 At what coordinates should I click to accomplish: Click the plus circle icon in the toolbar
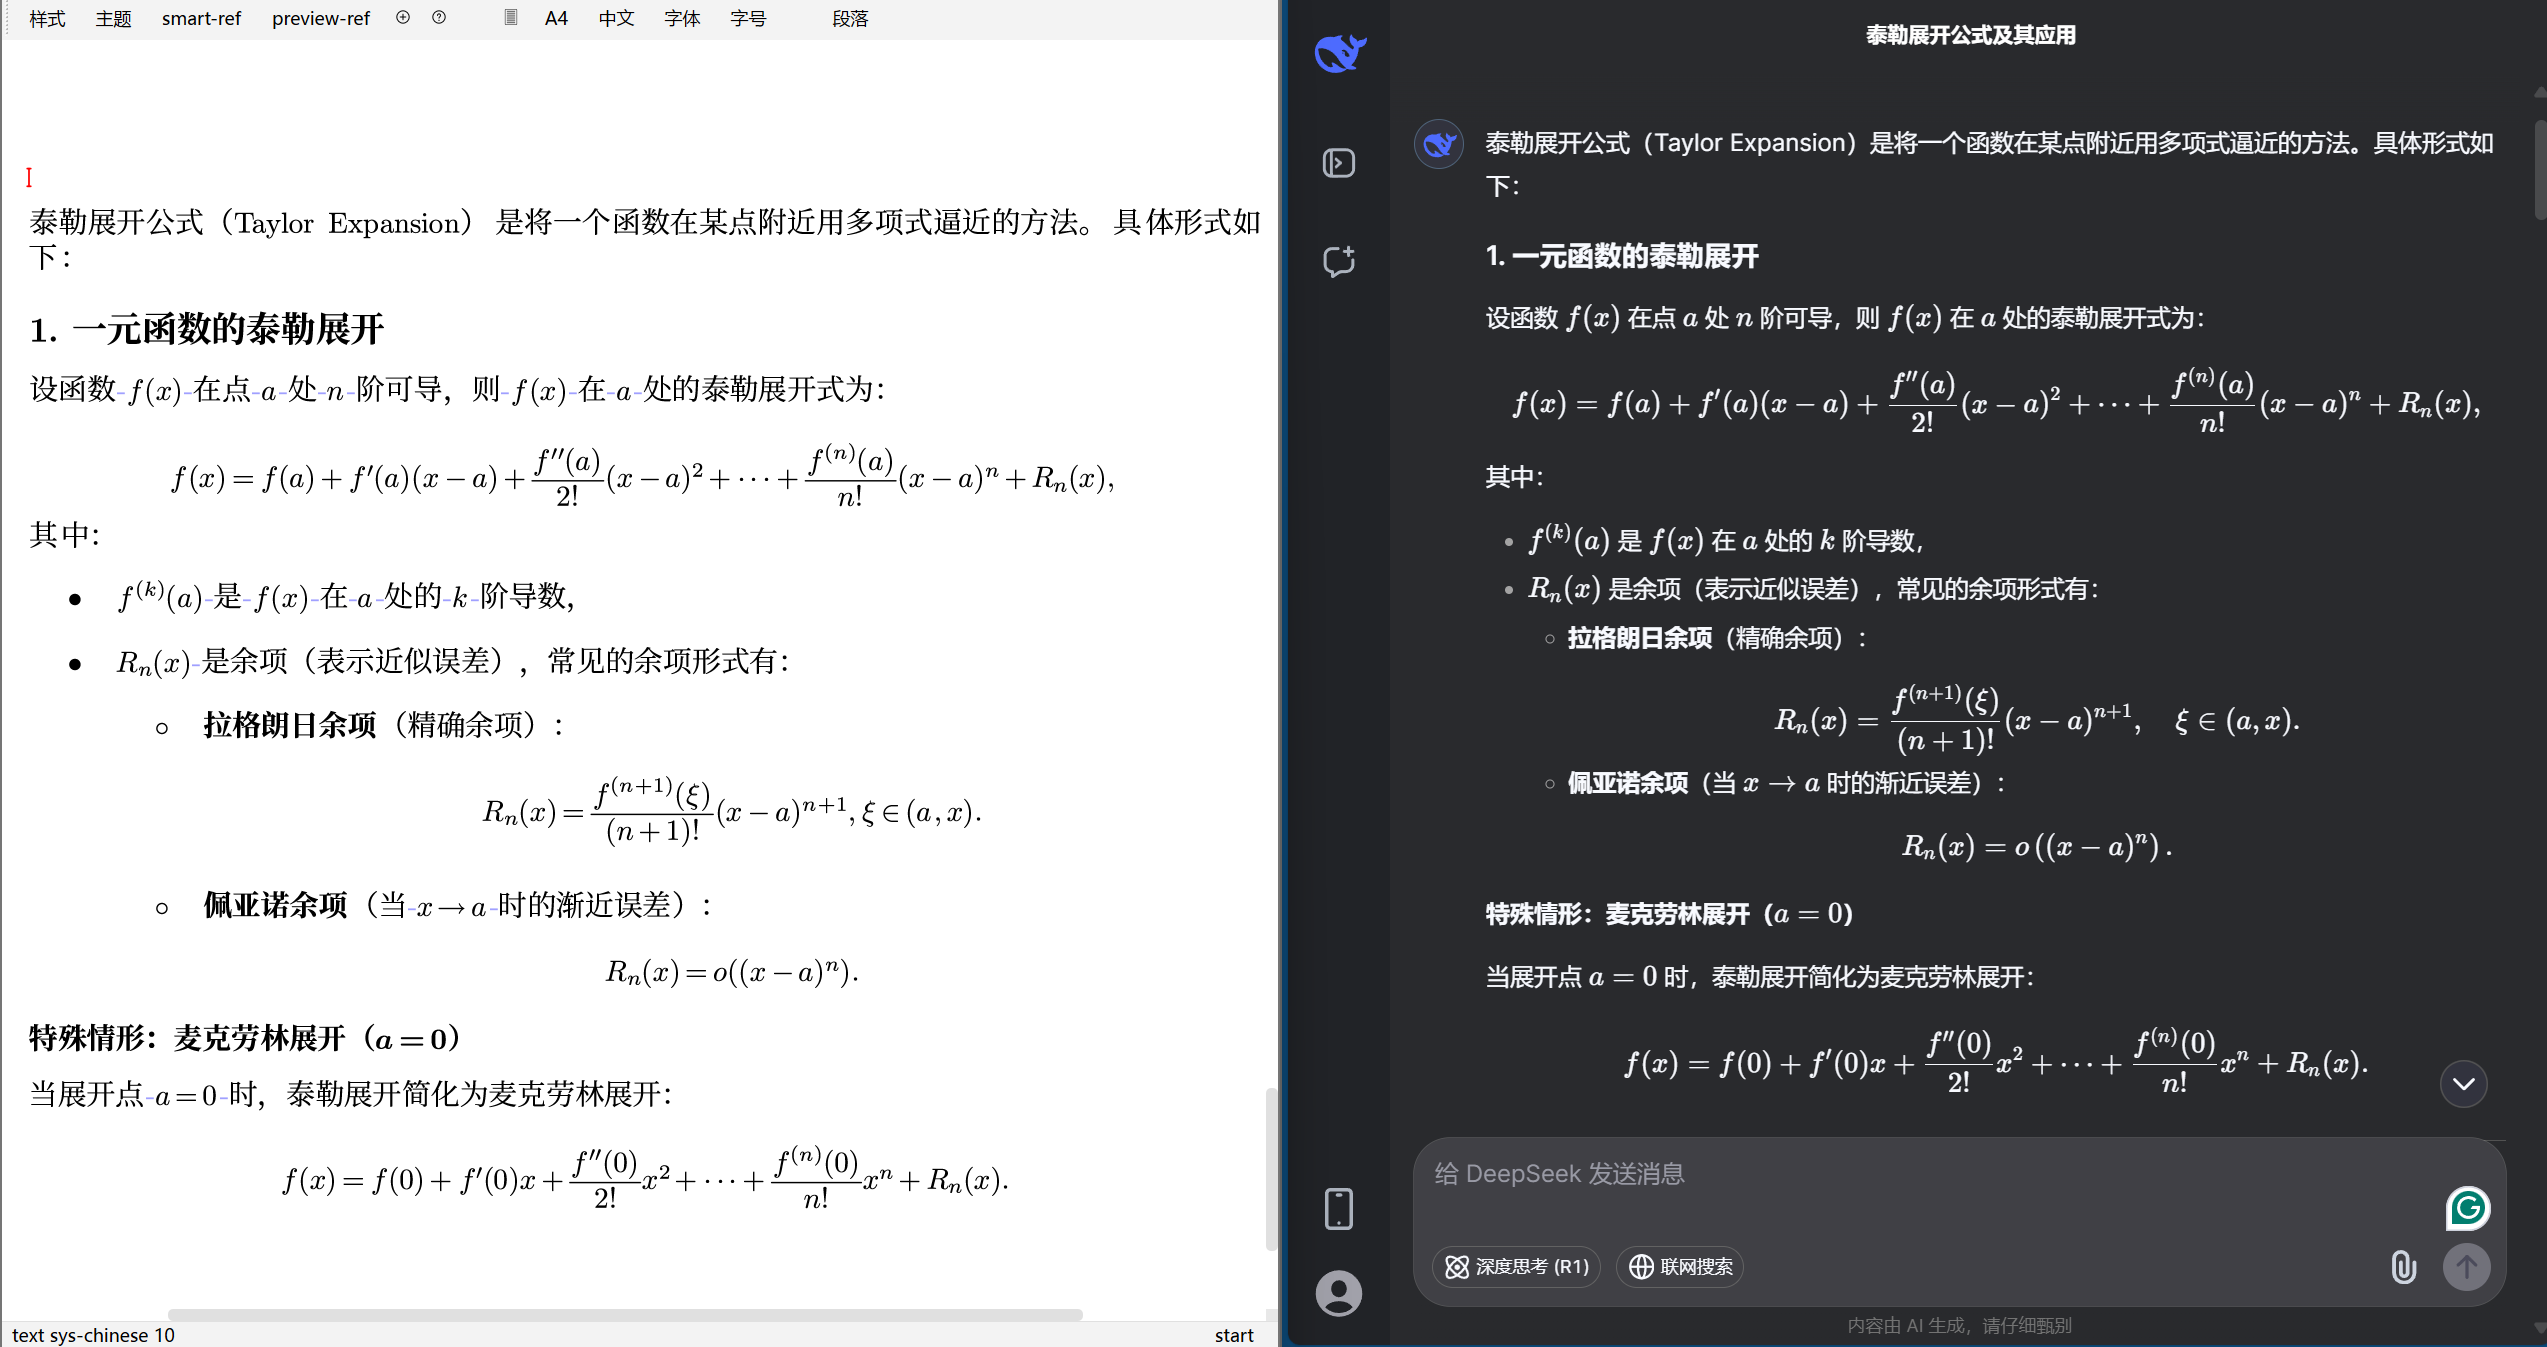403,18
